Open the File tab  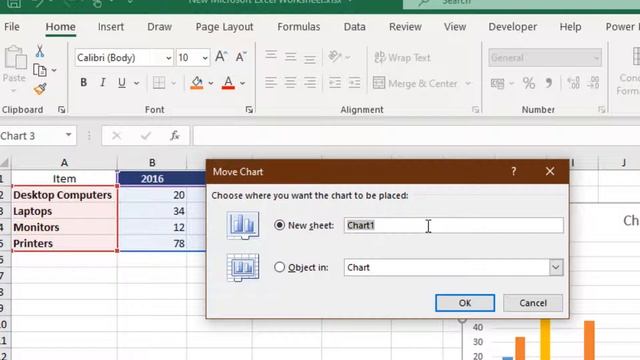pos(11,27)
